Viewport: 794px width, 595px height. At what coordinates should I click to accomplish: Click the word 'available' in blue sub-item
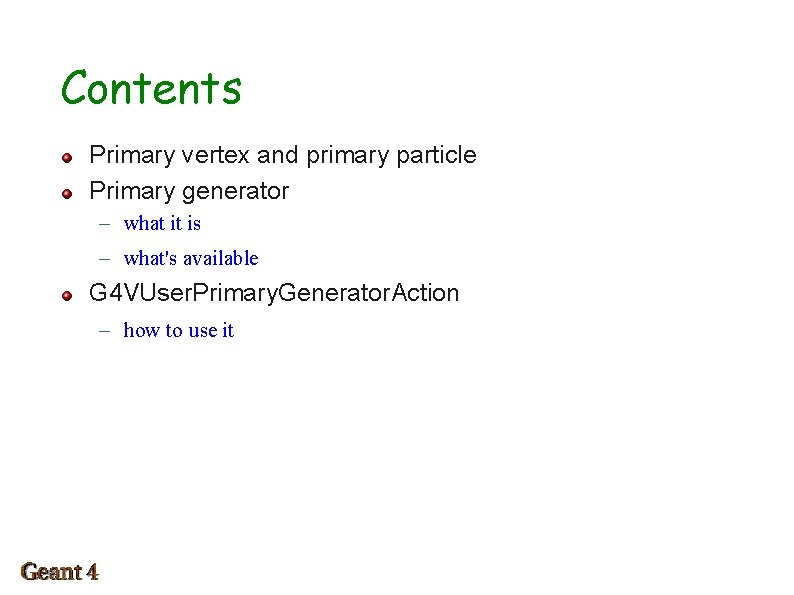tap(221, 258)
